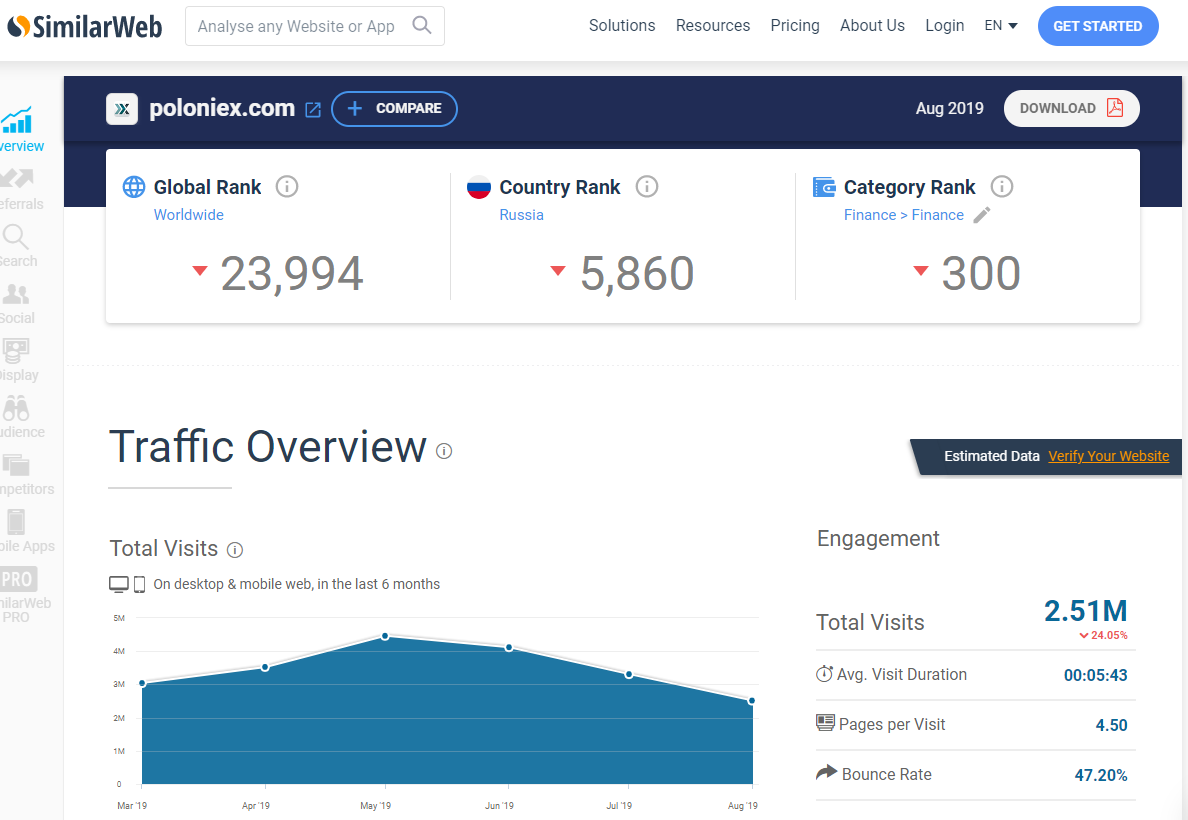The height and width of the screenshot is (820, 1188).
Task: Click the Login link
Action: click(945, 26)
